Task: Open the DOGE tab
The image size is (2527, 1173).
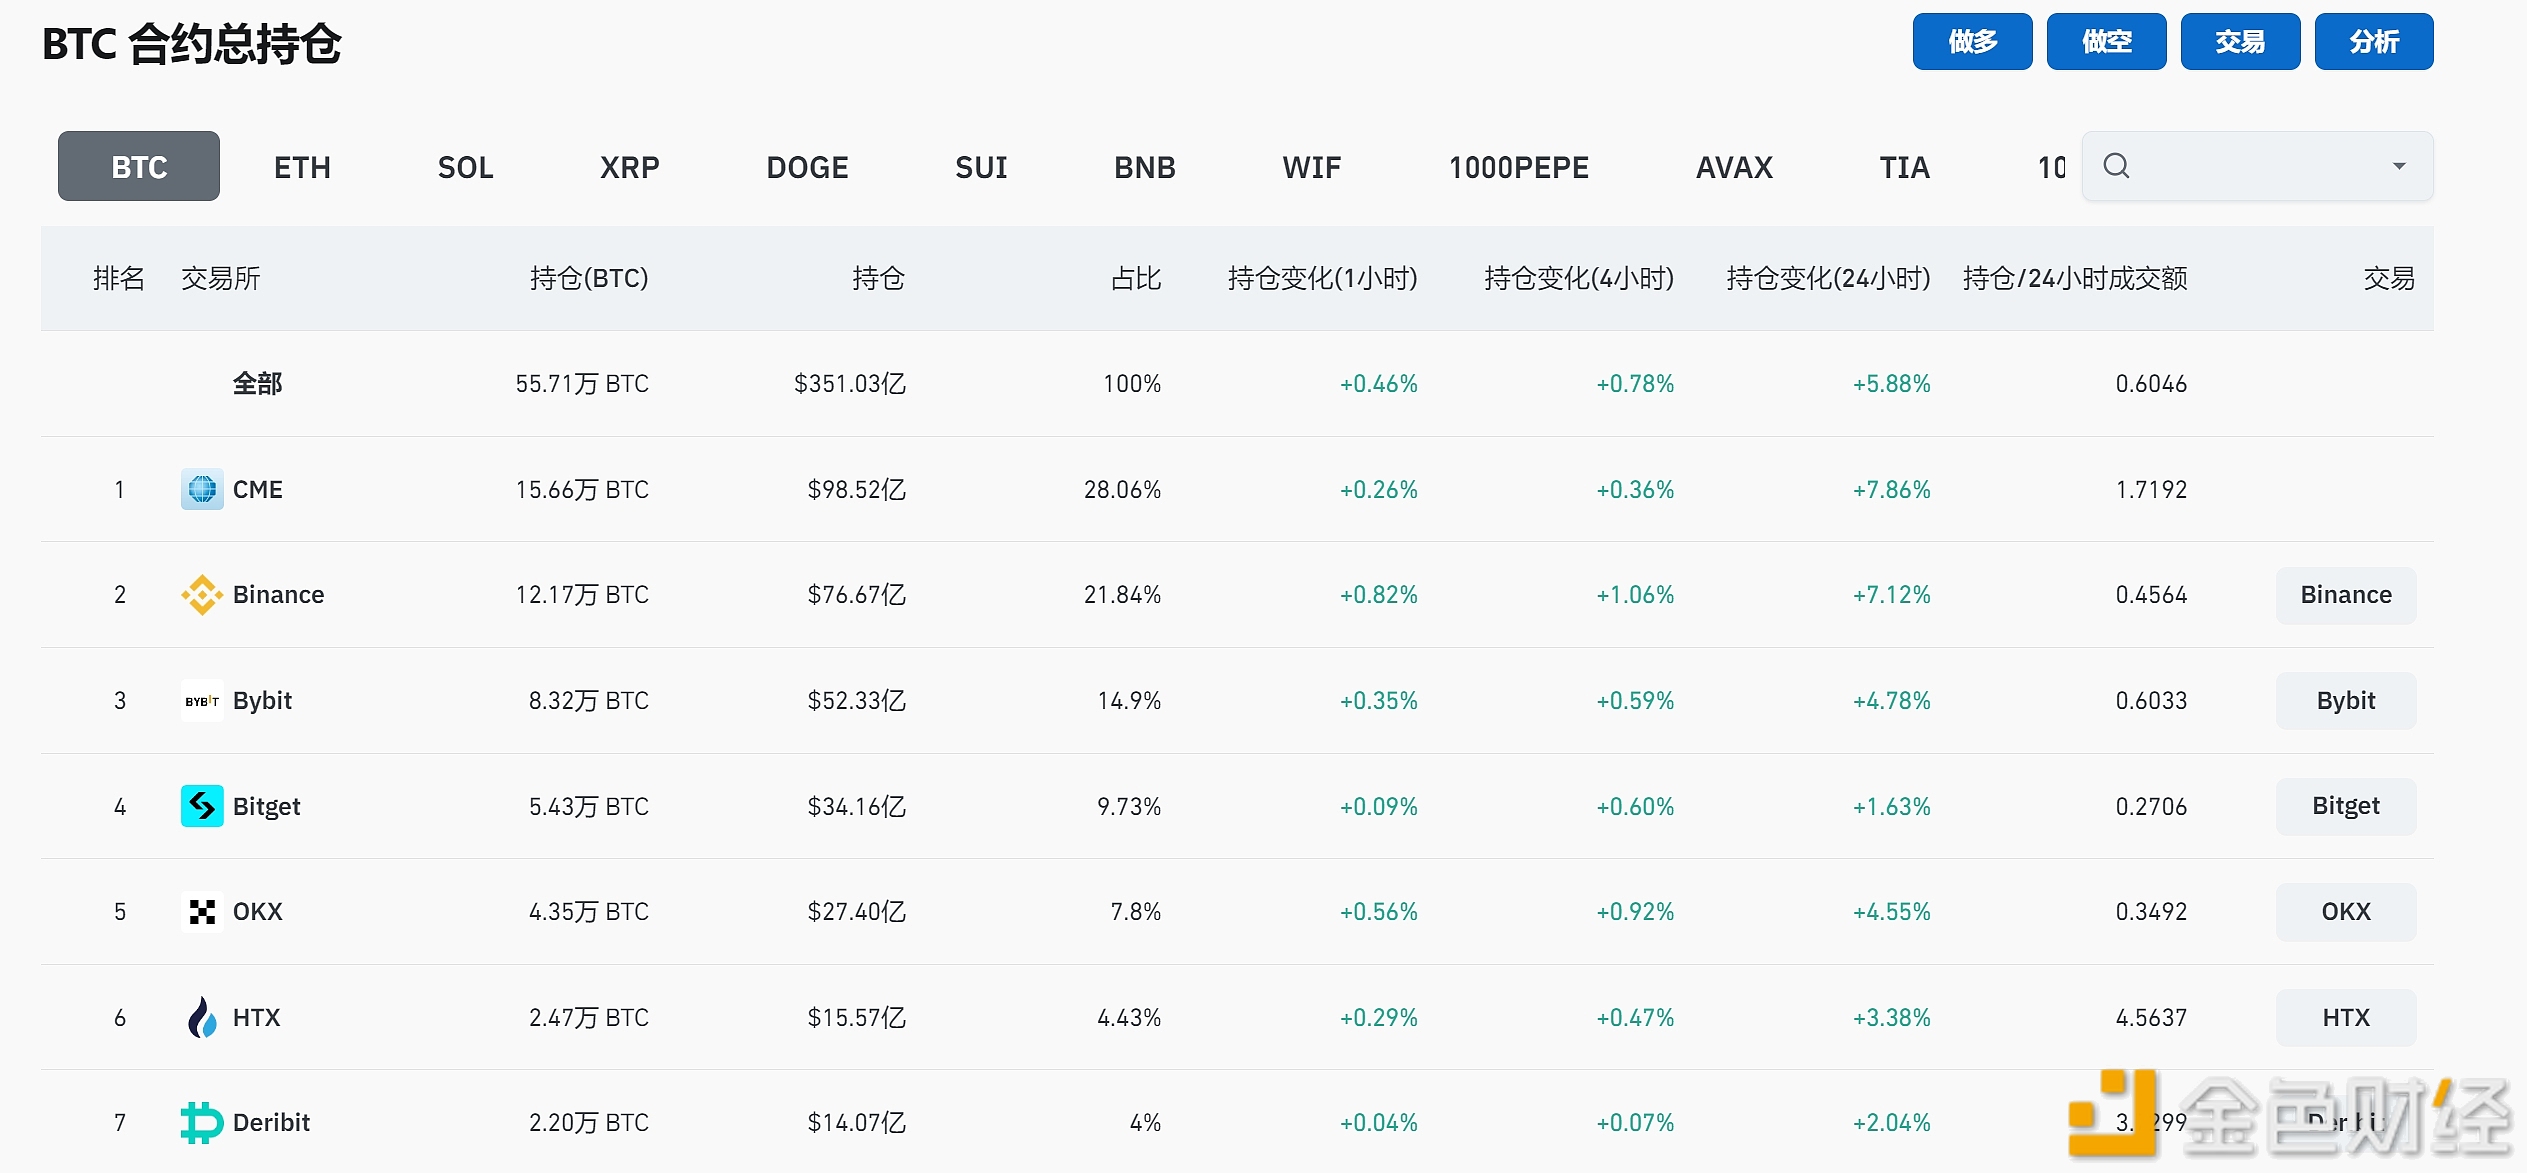Action: (x=808, y=167)
